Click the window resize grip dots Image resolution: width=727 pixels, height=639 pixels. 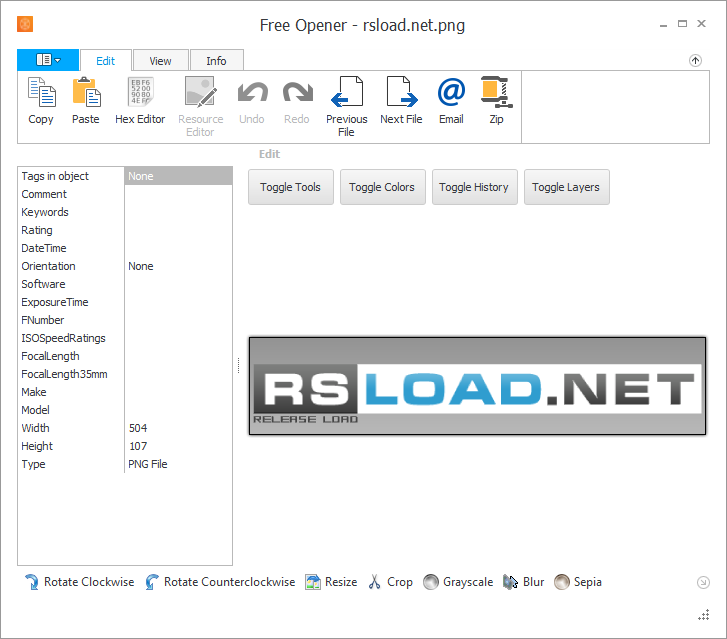click(704, 615)
